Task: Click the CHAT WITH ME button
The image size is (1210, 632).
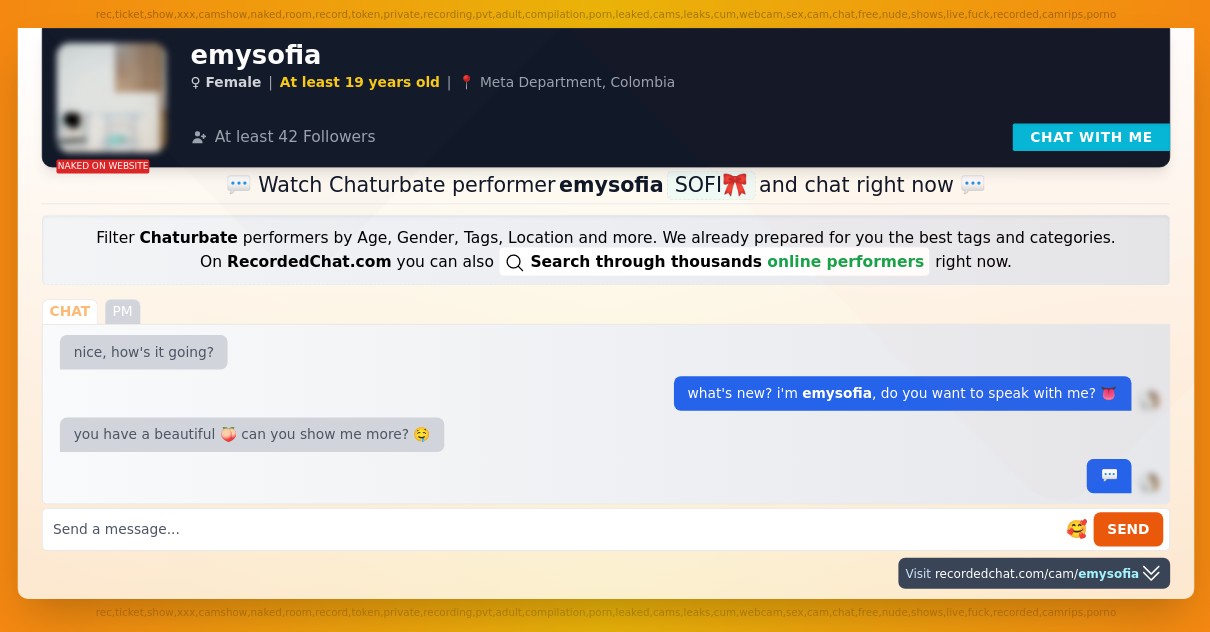Action: pyautogui.click(x=1091, y=137)
